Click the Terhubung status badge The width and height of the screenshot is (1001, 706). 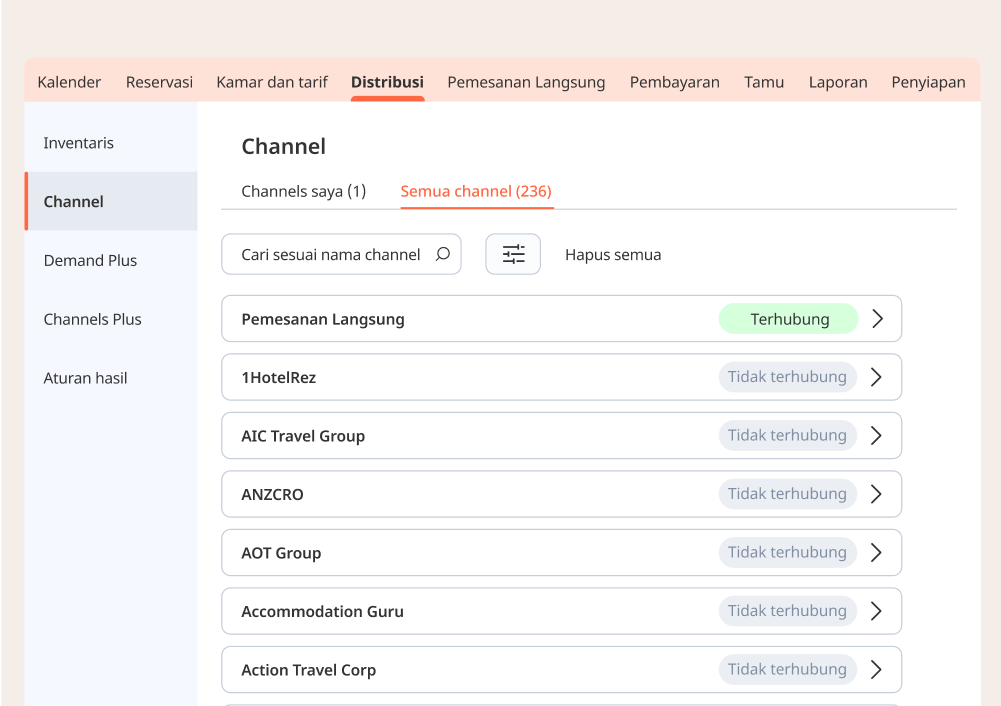click(789, 319)
